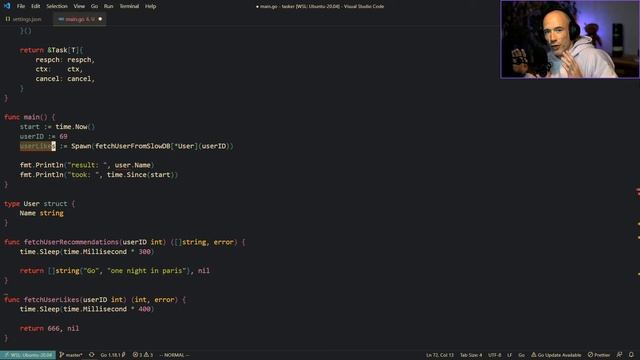
Task: Click the red error marker in overview ruler
Action: click(x=638, y=190)
